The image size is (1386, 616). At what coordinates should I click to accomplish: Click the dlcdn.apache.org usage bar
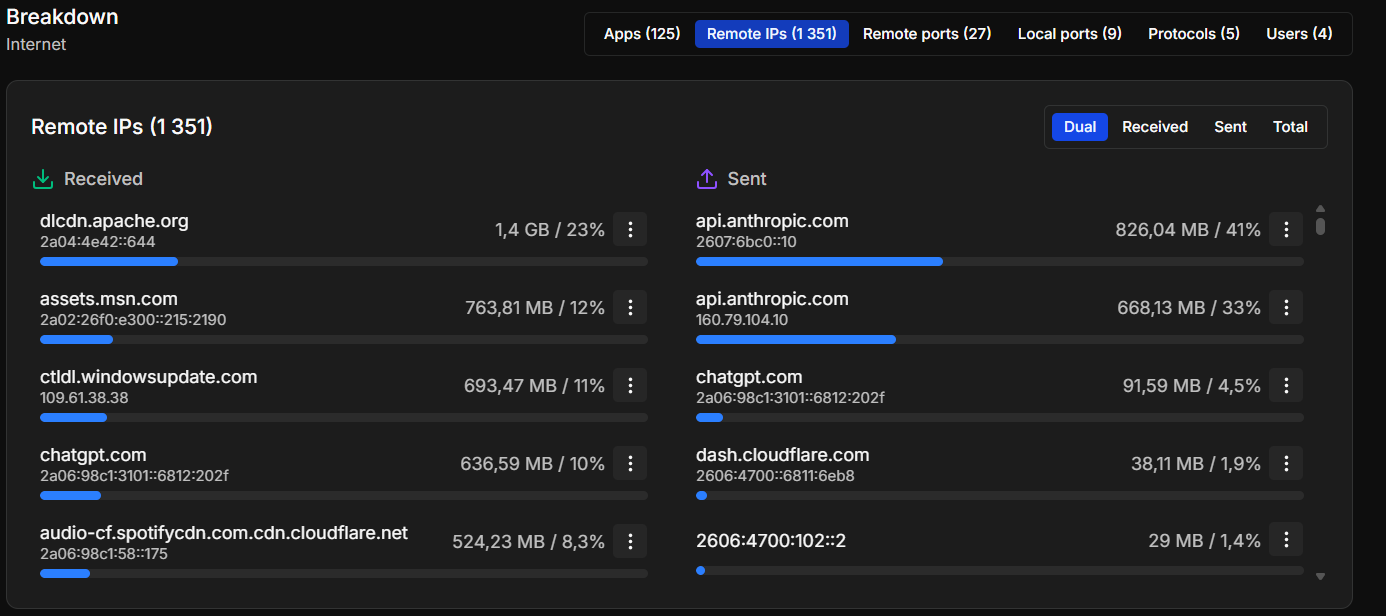344,262
